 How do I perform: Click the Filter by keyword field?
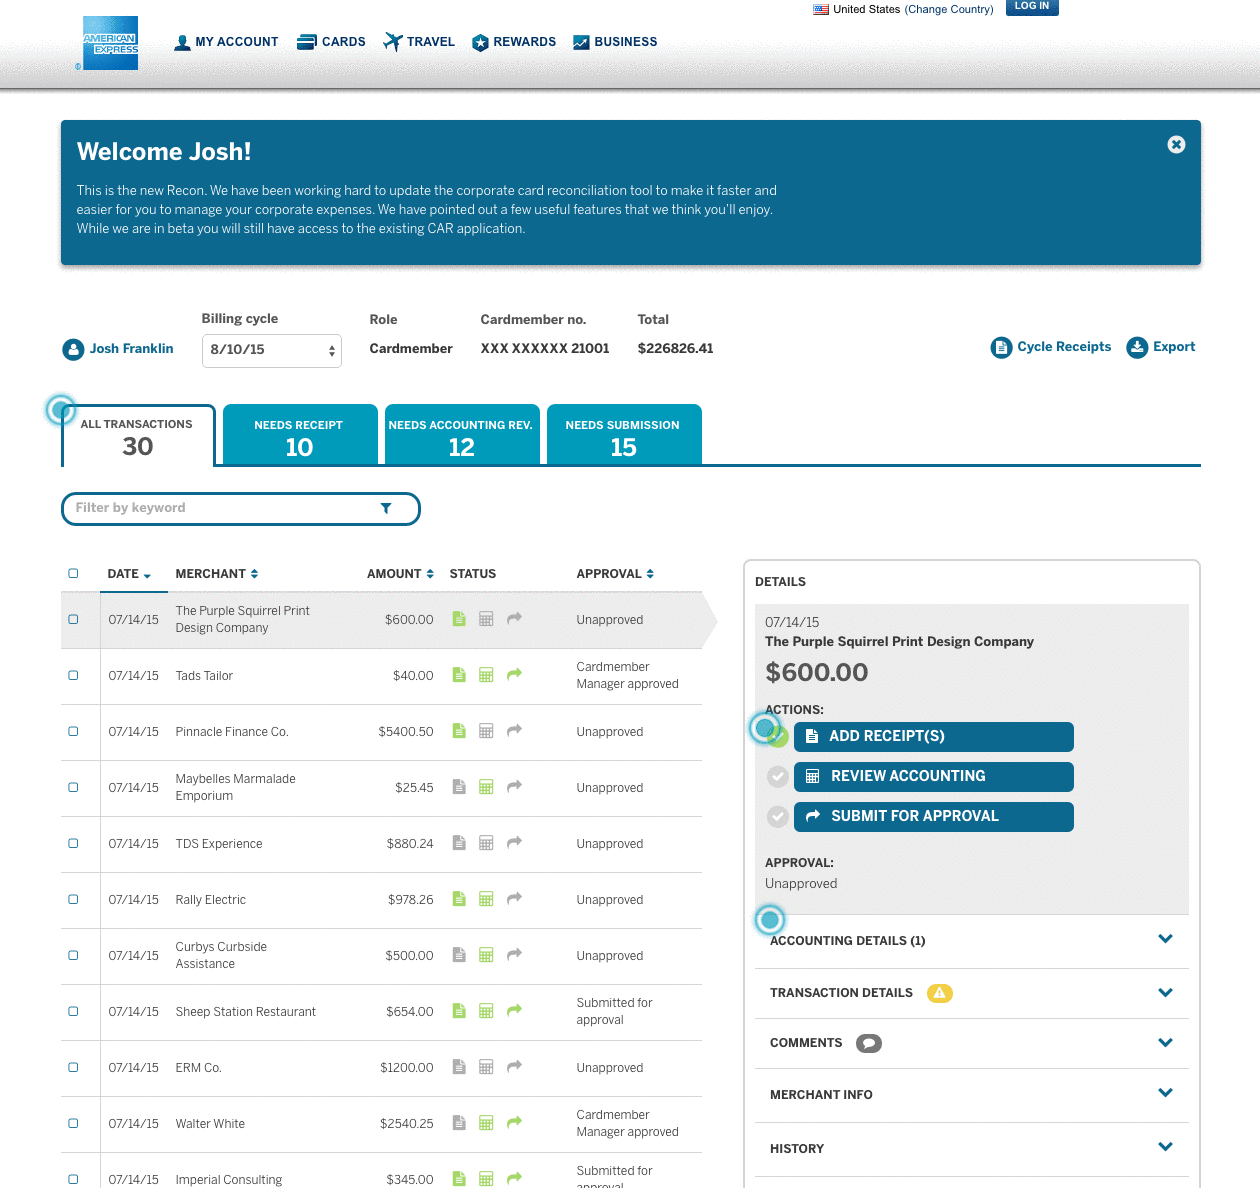[x=241, y=508]
